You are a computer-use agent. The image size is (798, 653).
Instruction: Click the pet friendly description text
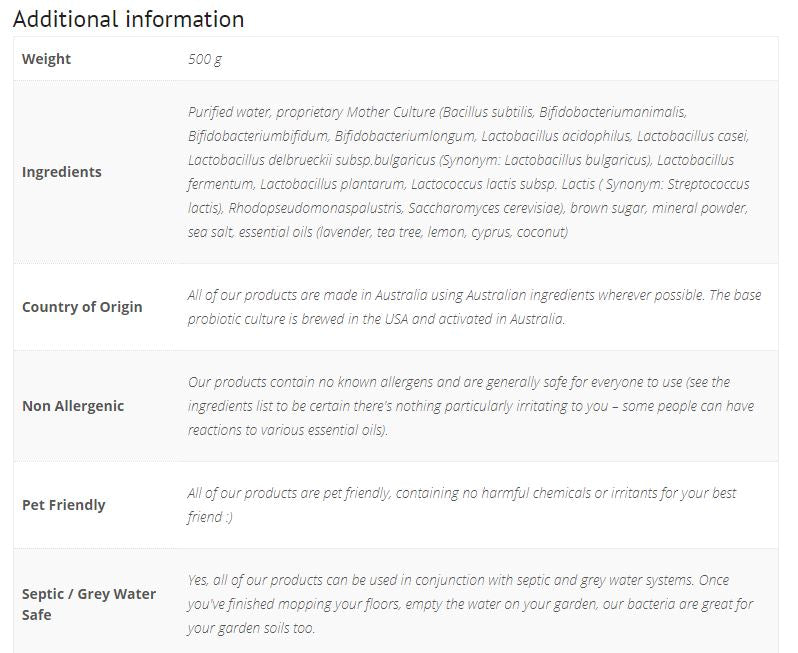462,505
